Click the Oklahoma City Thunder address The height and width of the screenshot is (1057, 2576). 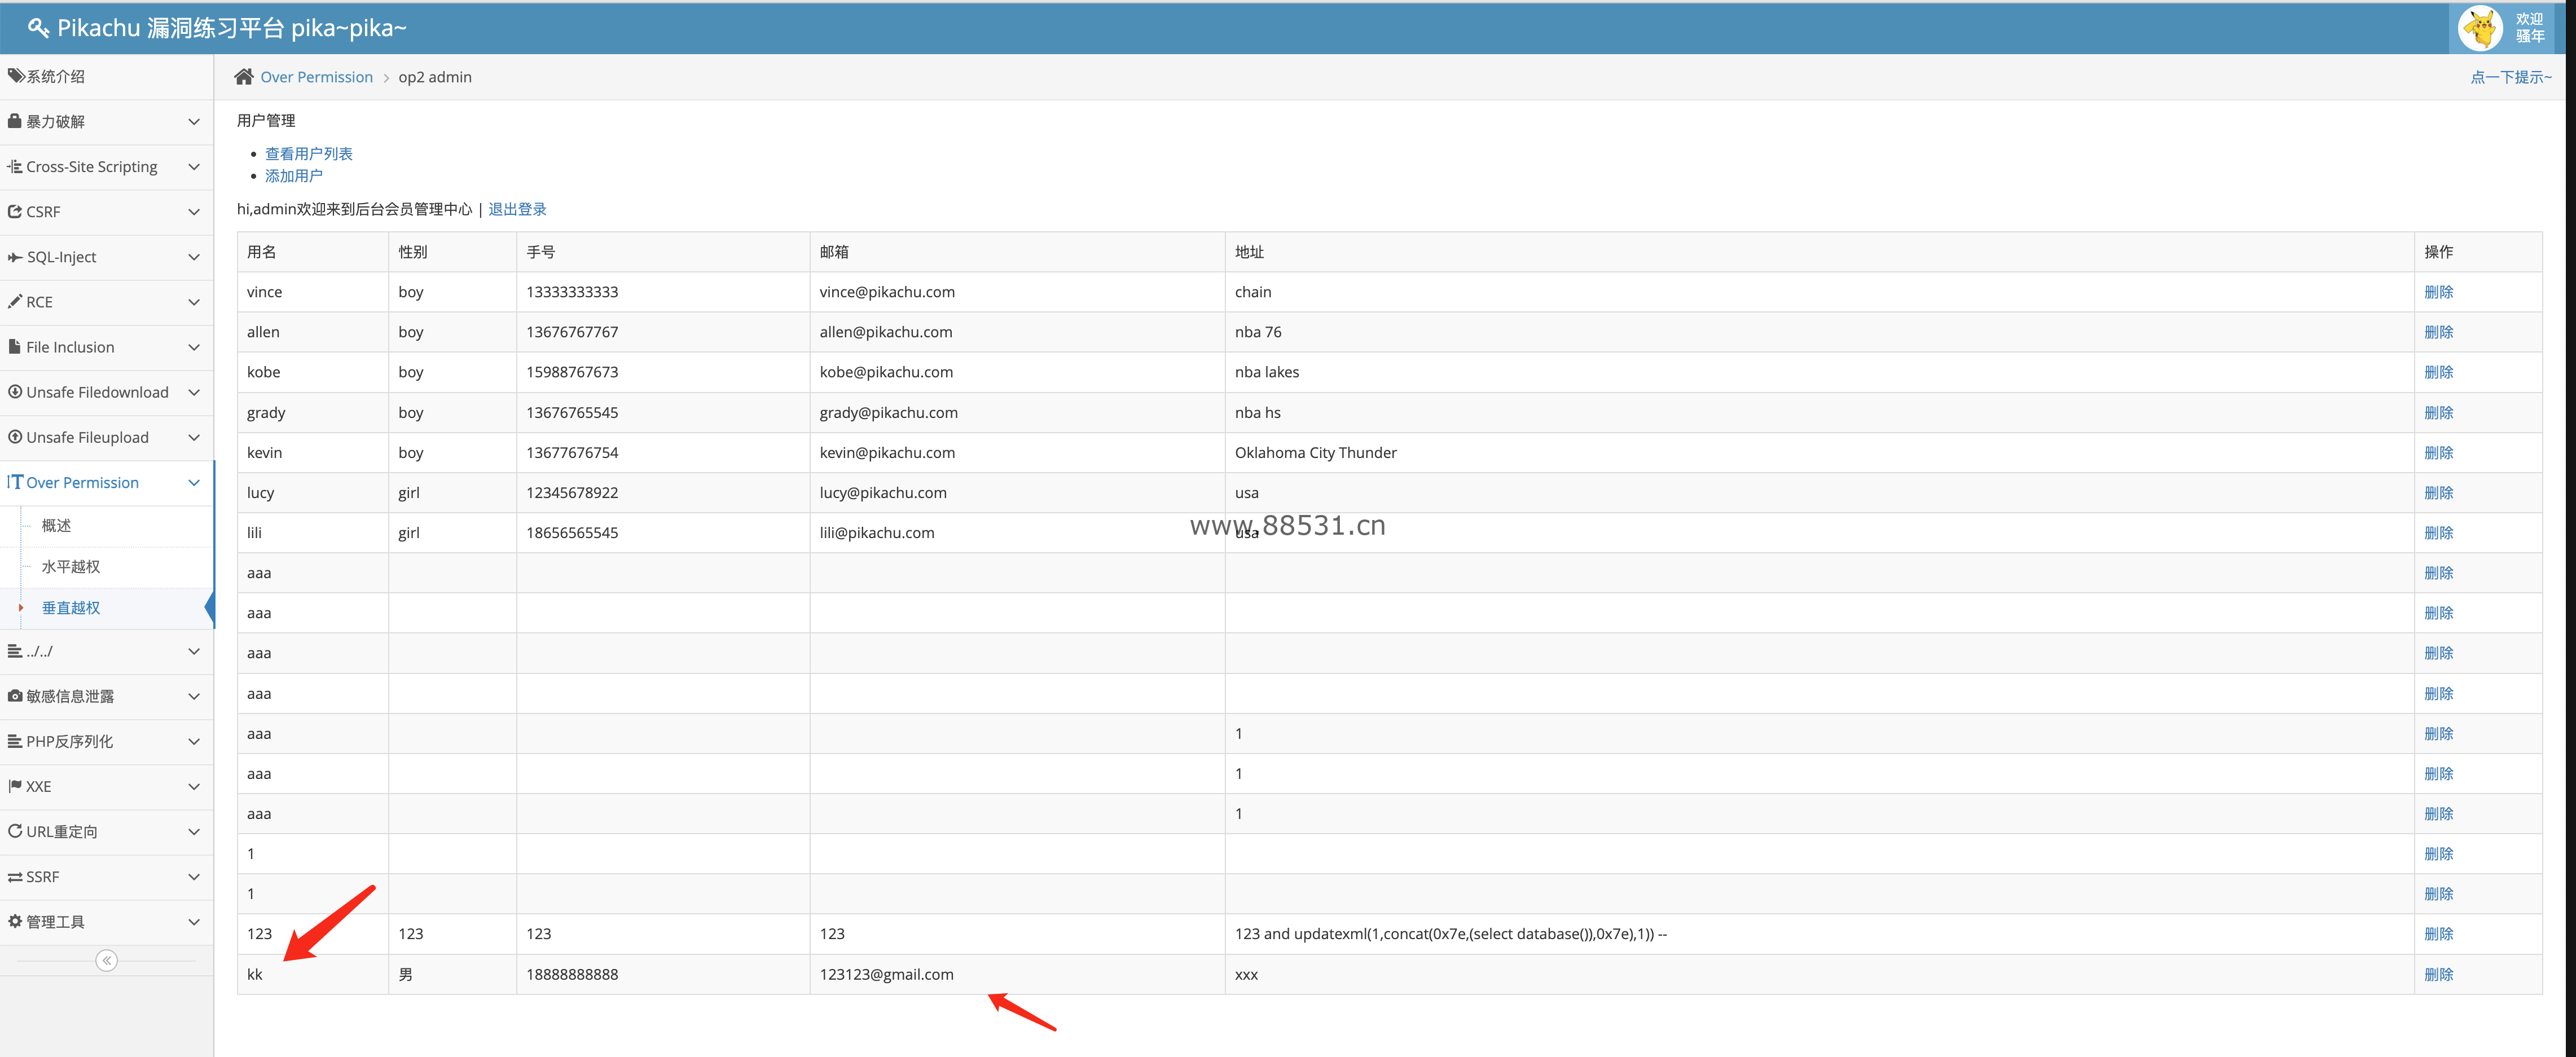(x=1315, y=453)
